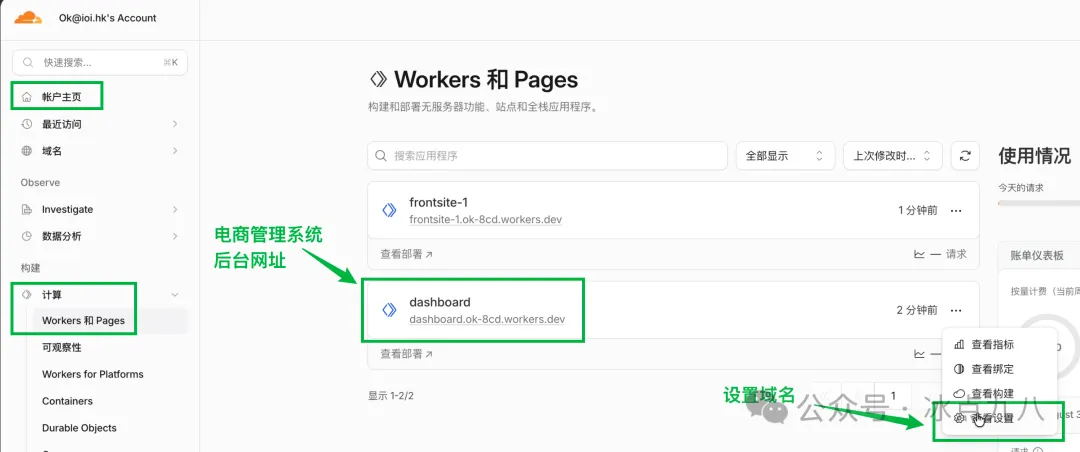The height and width of the screenshot is (452, 1080).
Task: Click the 账单仪表板 card heading
Action: [x=1037, y=256]
